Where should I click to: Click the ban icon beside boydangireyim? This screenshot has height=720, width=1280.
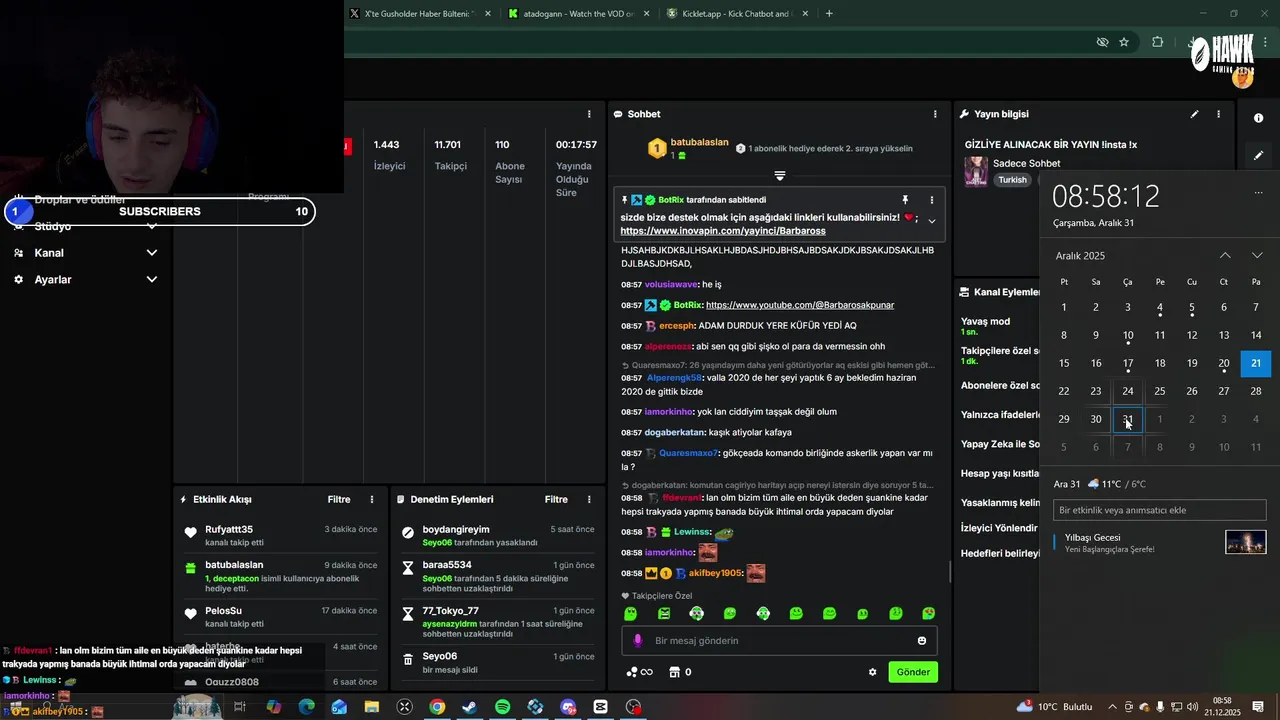[x=408, y=533]
